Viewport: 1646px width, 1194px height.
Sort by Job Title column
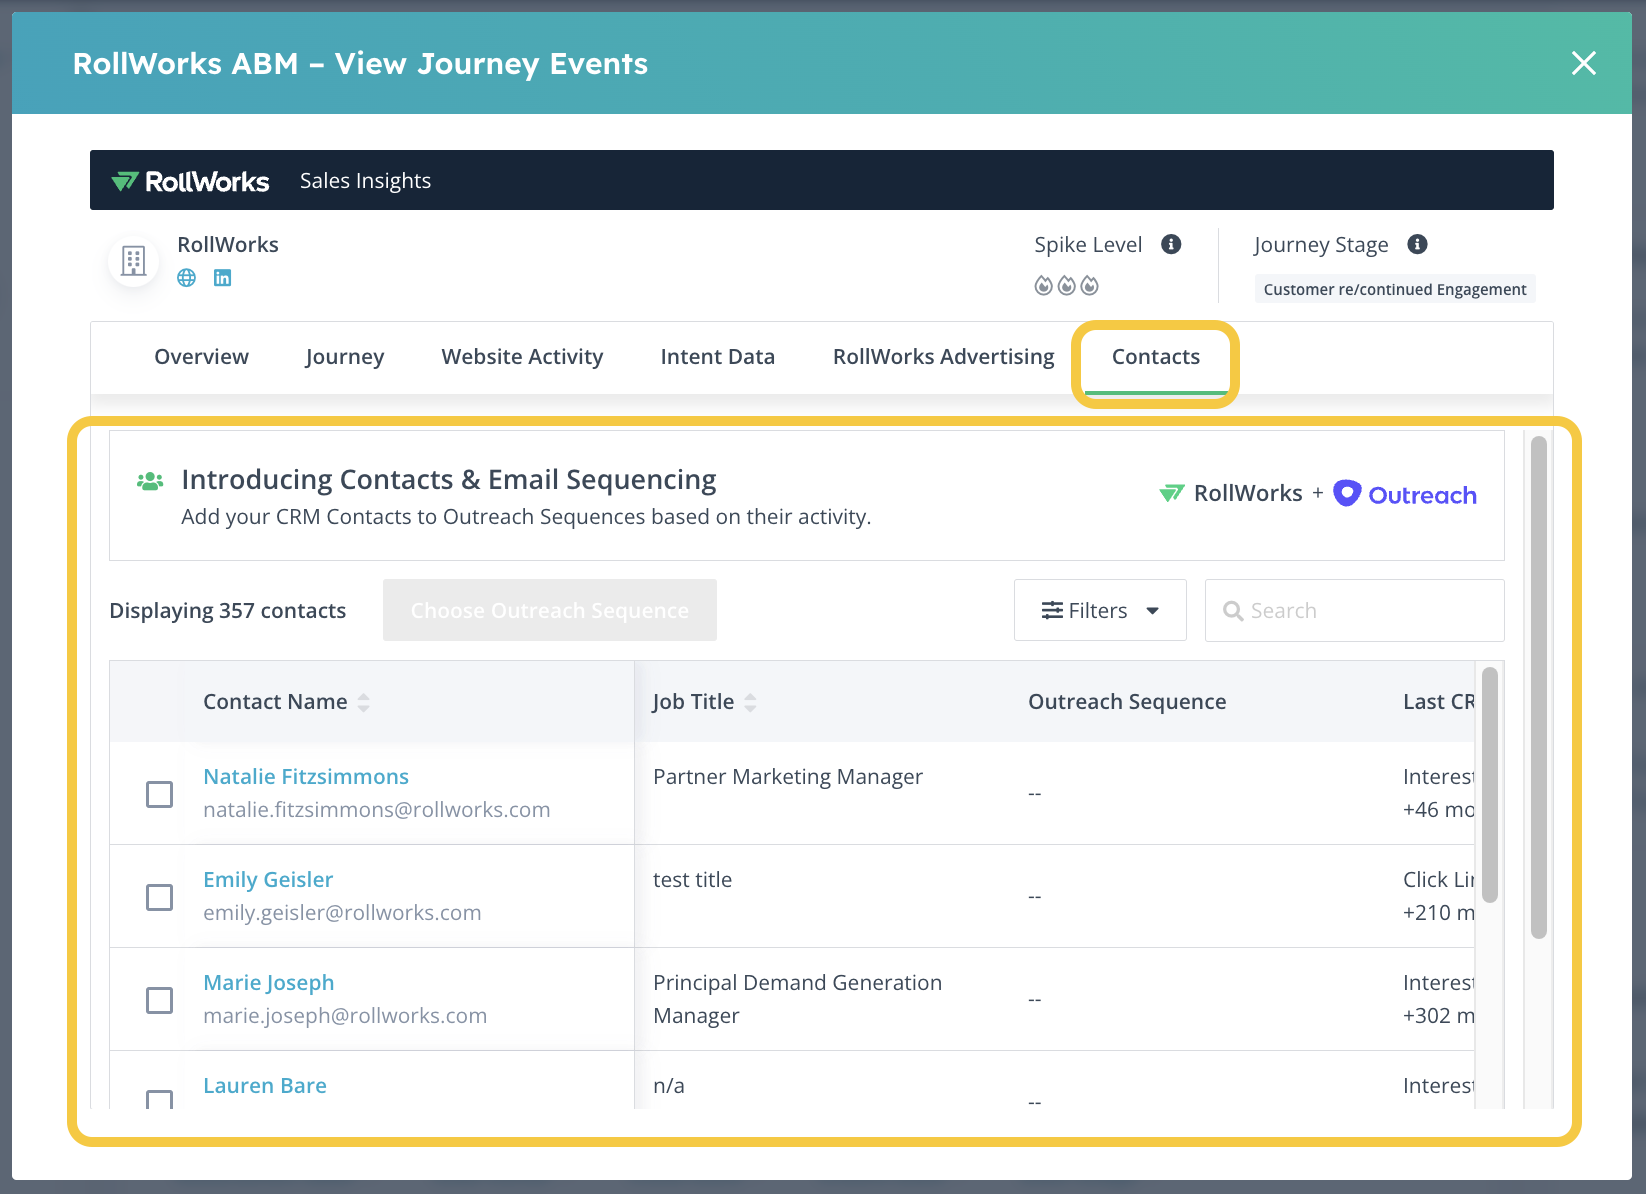click(x=750, y=702)
